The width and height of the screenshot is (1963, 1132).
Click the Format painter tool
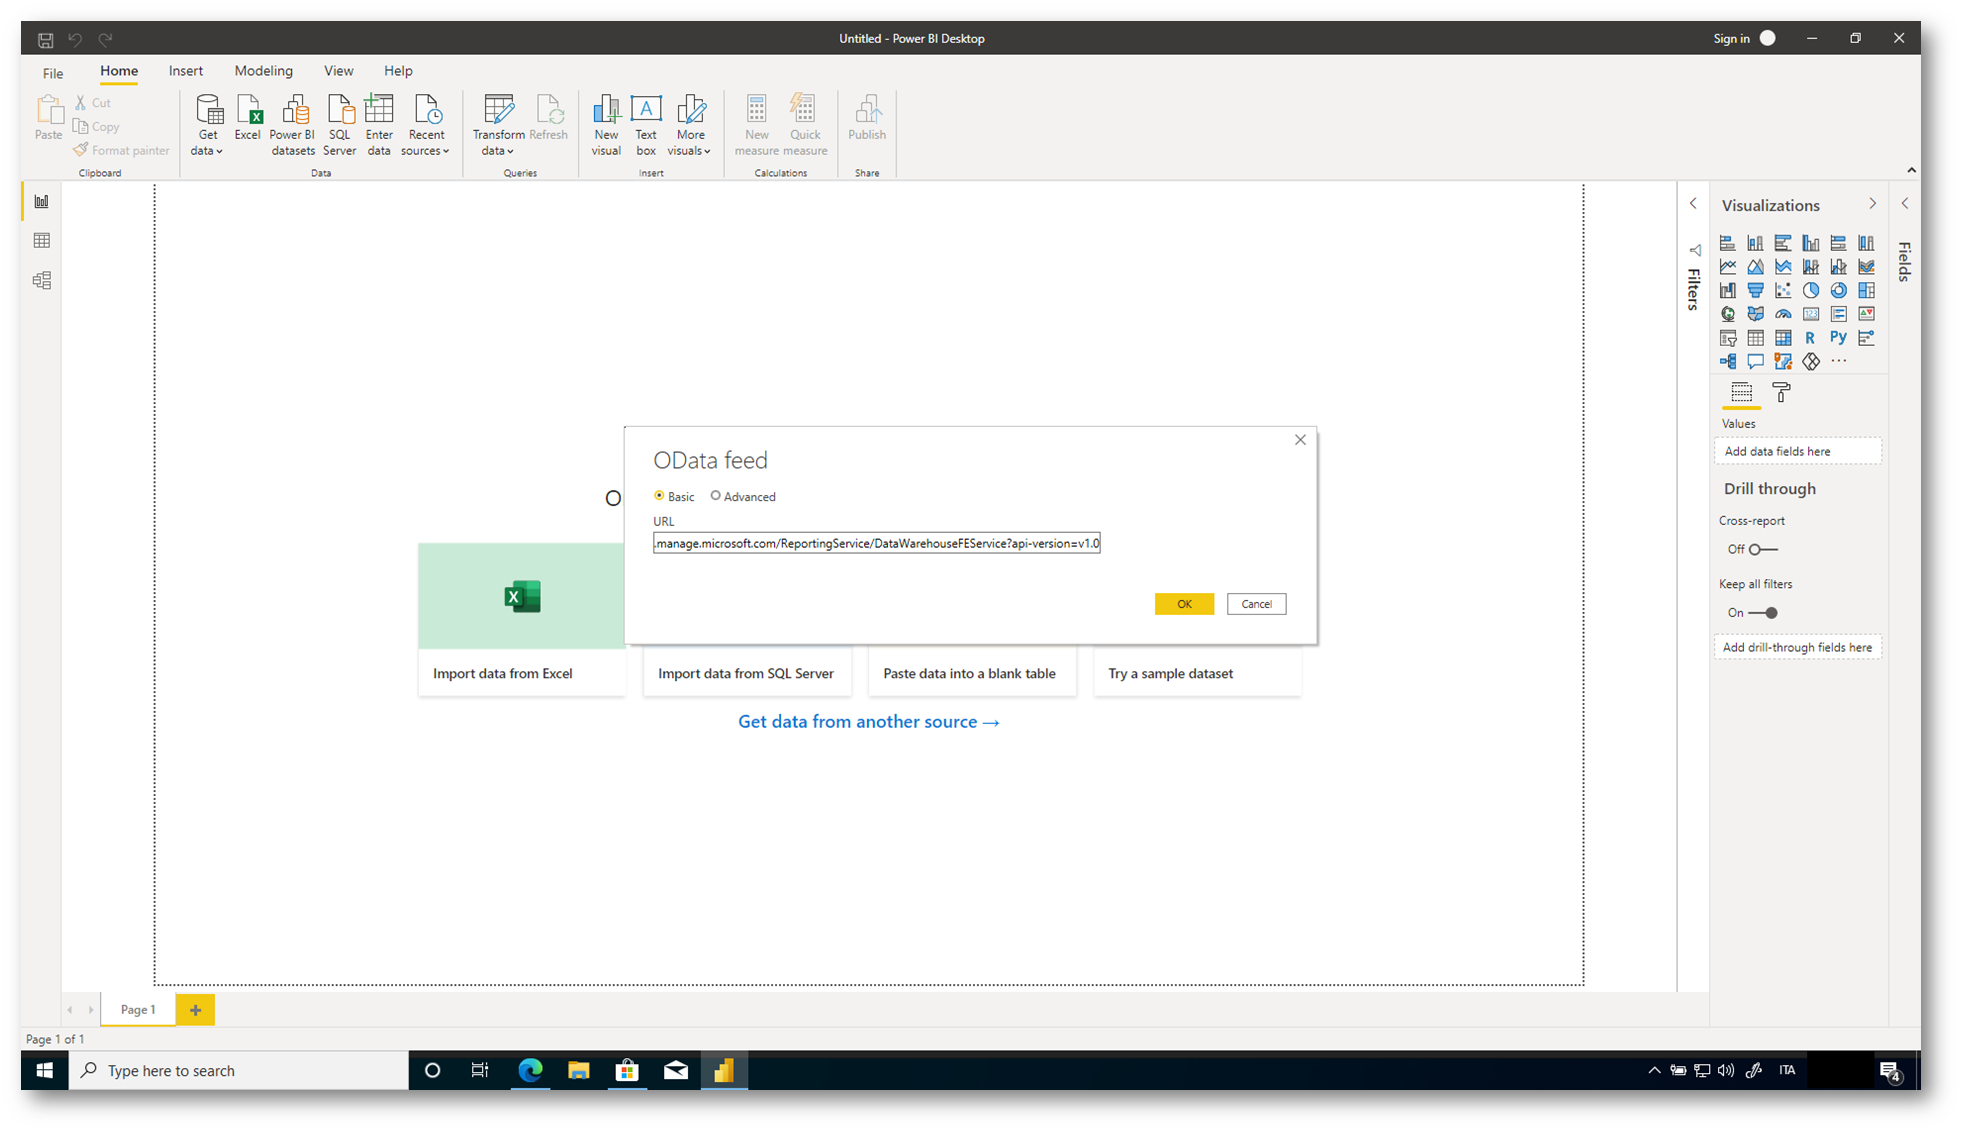(x=122, y=150)
